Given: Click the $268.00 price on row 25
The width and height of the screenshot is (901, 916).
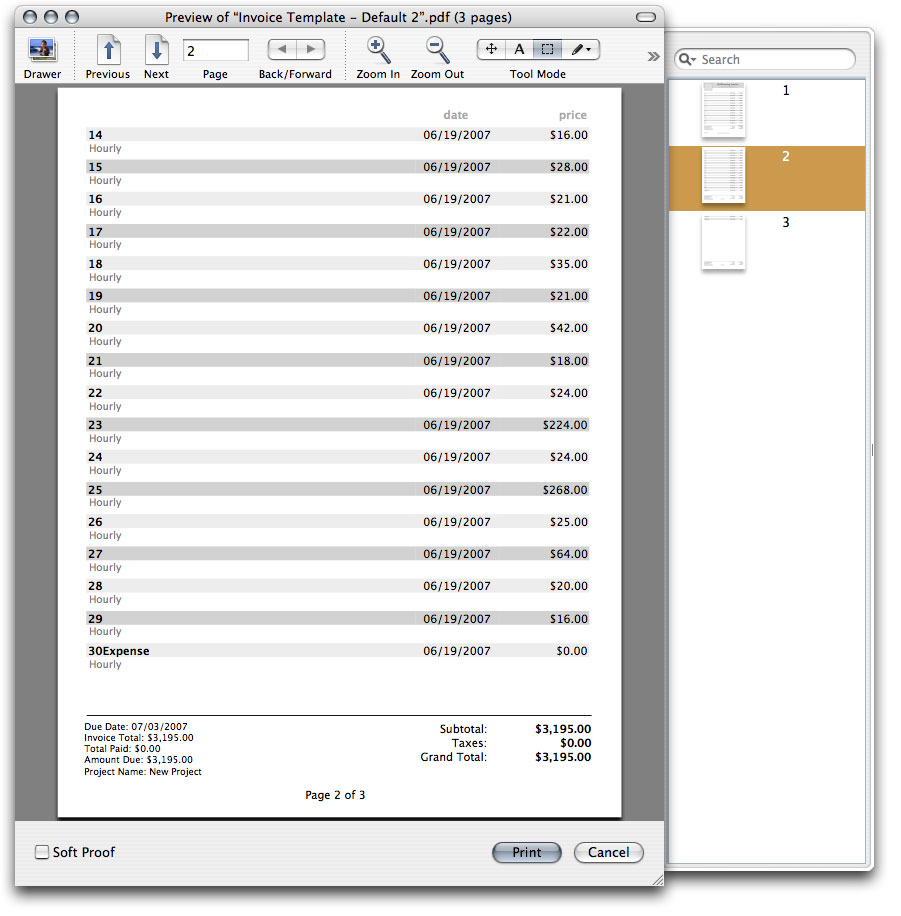Looking at the screenshot, I should pos(565,490).
